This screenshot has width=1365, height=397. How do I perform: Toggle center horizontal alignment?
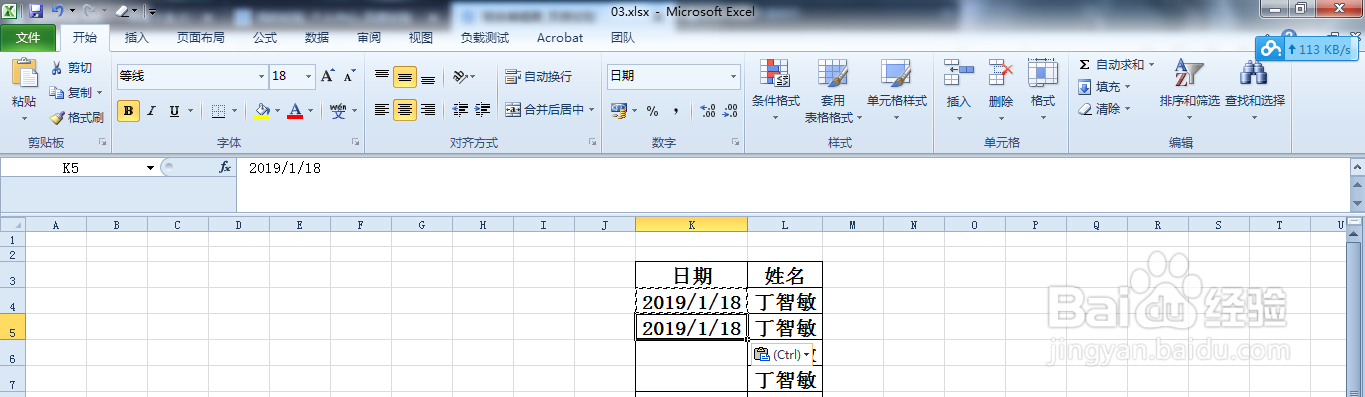click(x=405, y=110)
